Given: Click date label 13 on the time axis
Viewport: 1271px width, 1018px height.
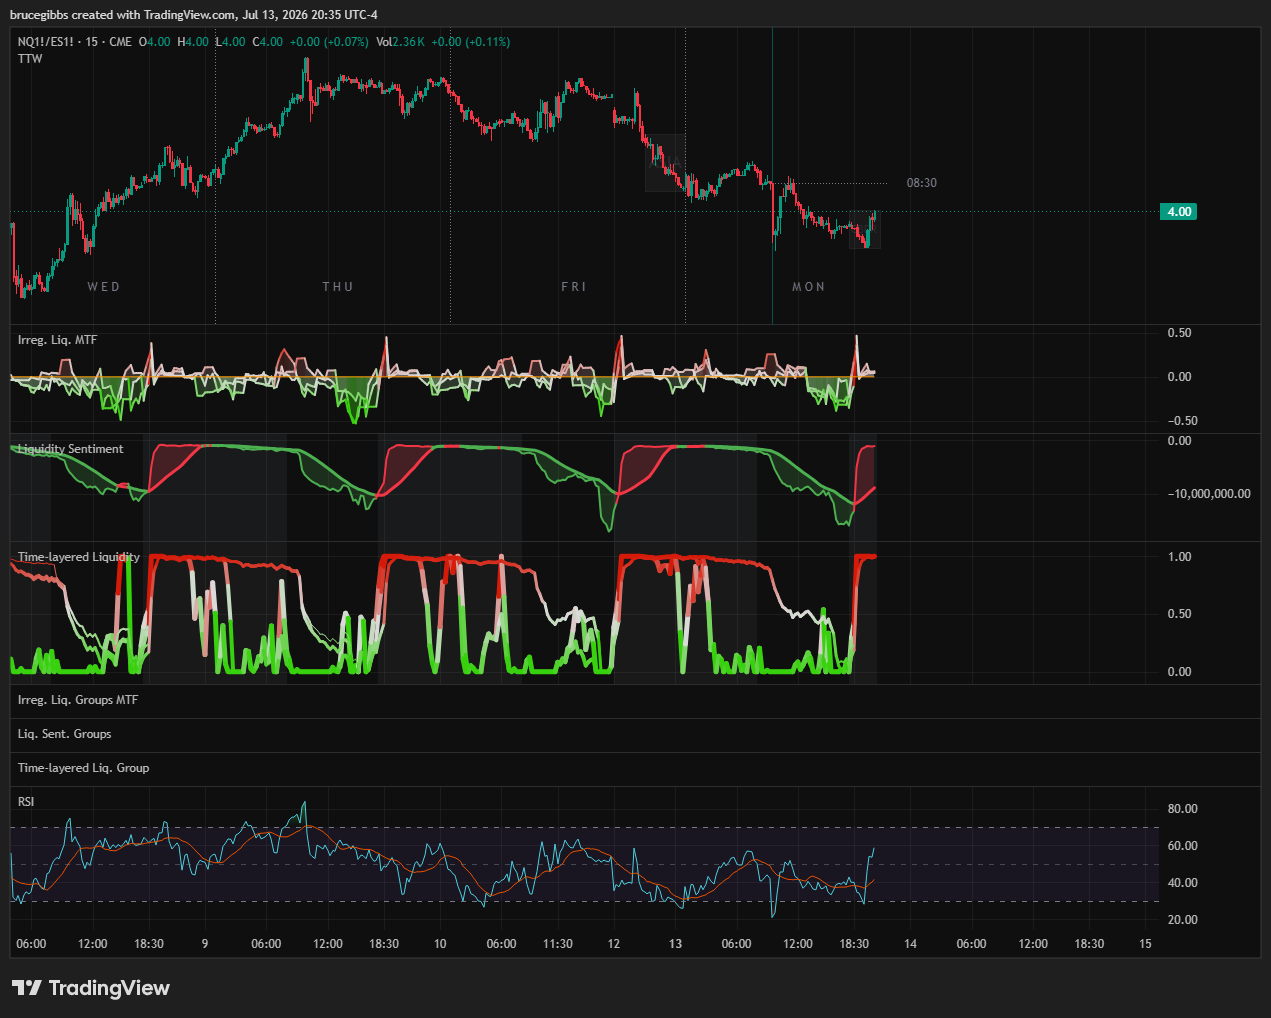Looking at the screenshot, I should tap(676, 944).
